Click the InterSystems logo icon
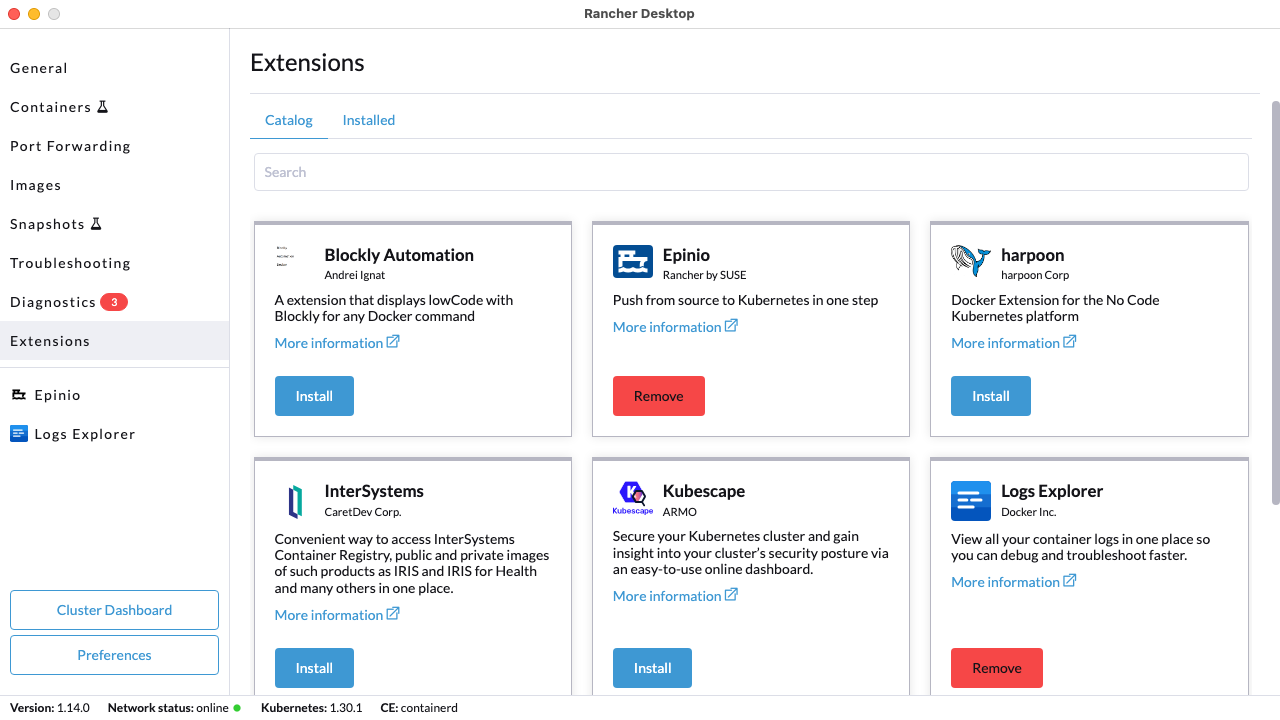Viewport: 1280px width, 720px height. tap(294, 501)
